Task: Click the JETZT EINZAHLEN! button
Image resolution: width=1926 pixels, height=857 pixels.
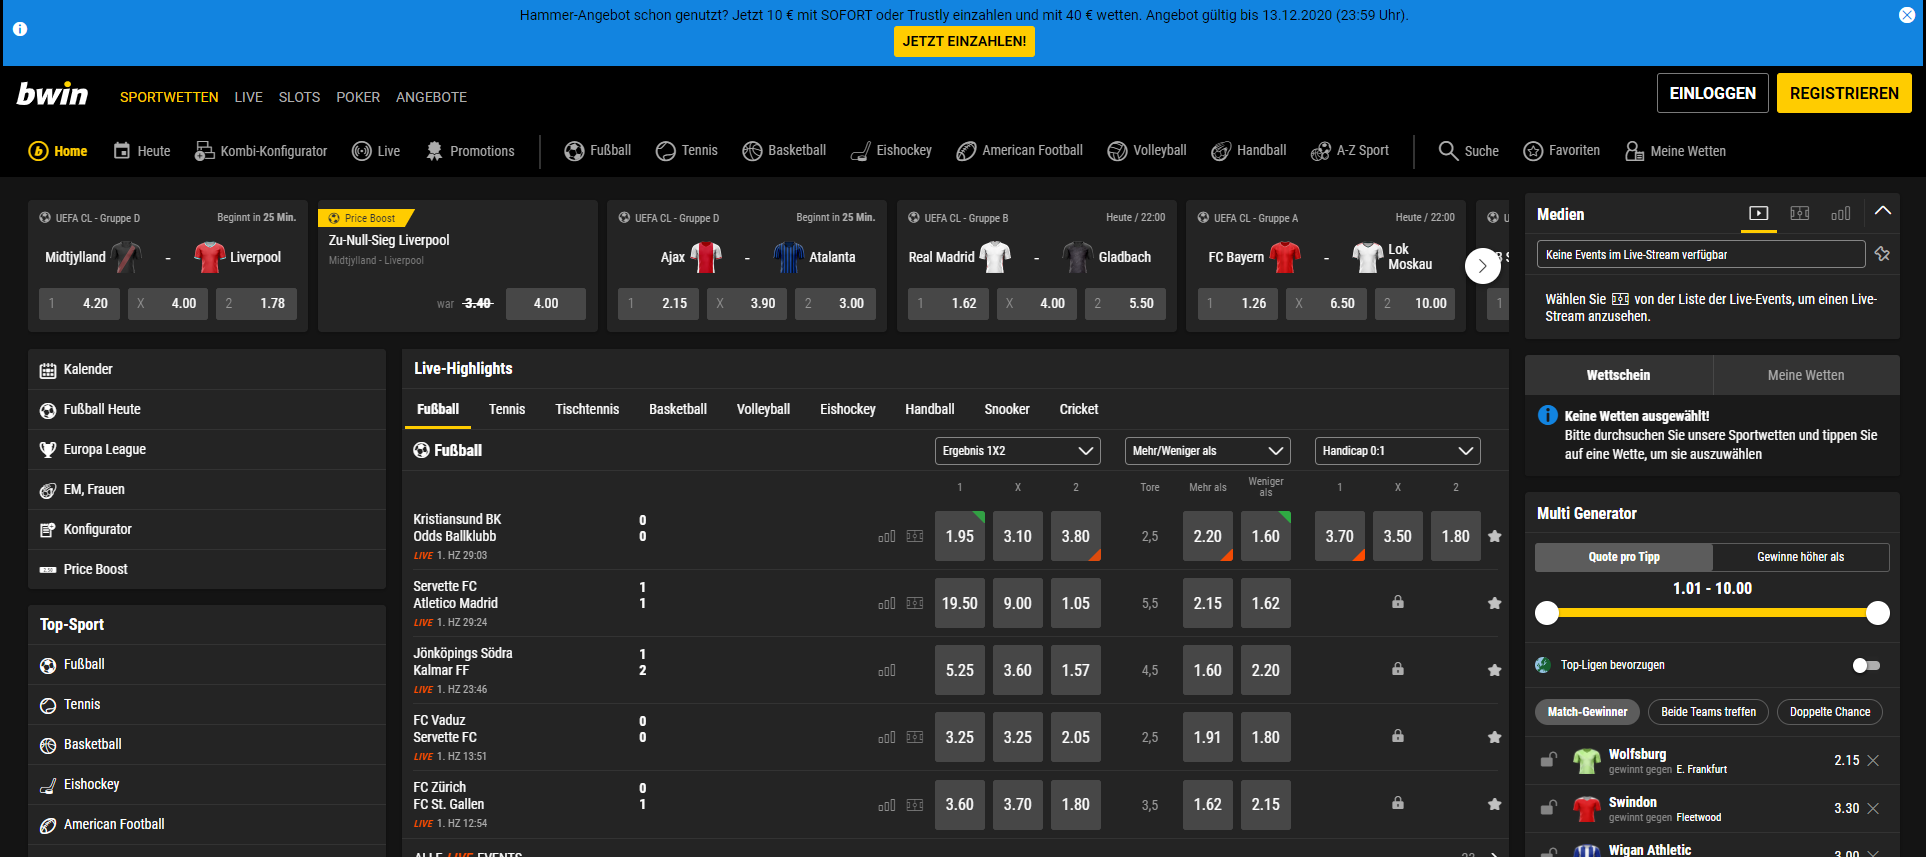Action: (x=964, y=41)
